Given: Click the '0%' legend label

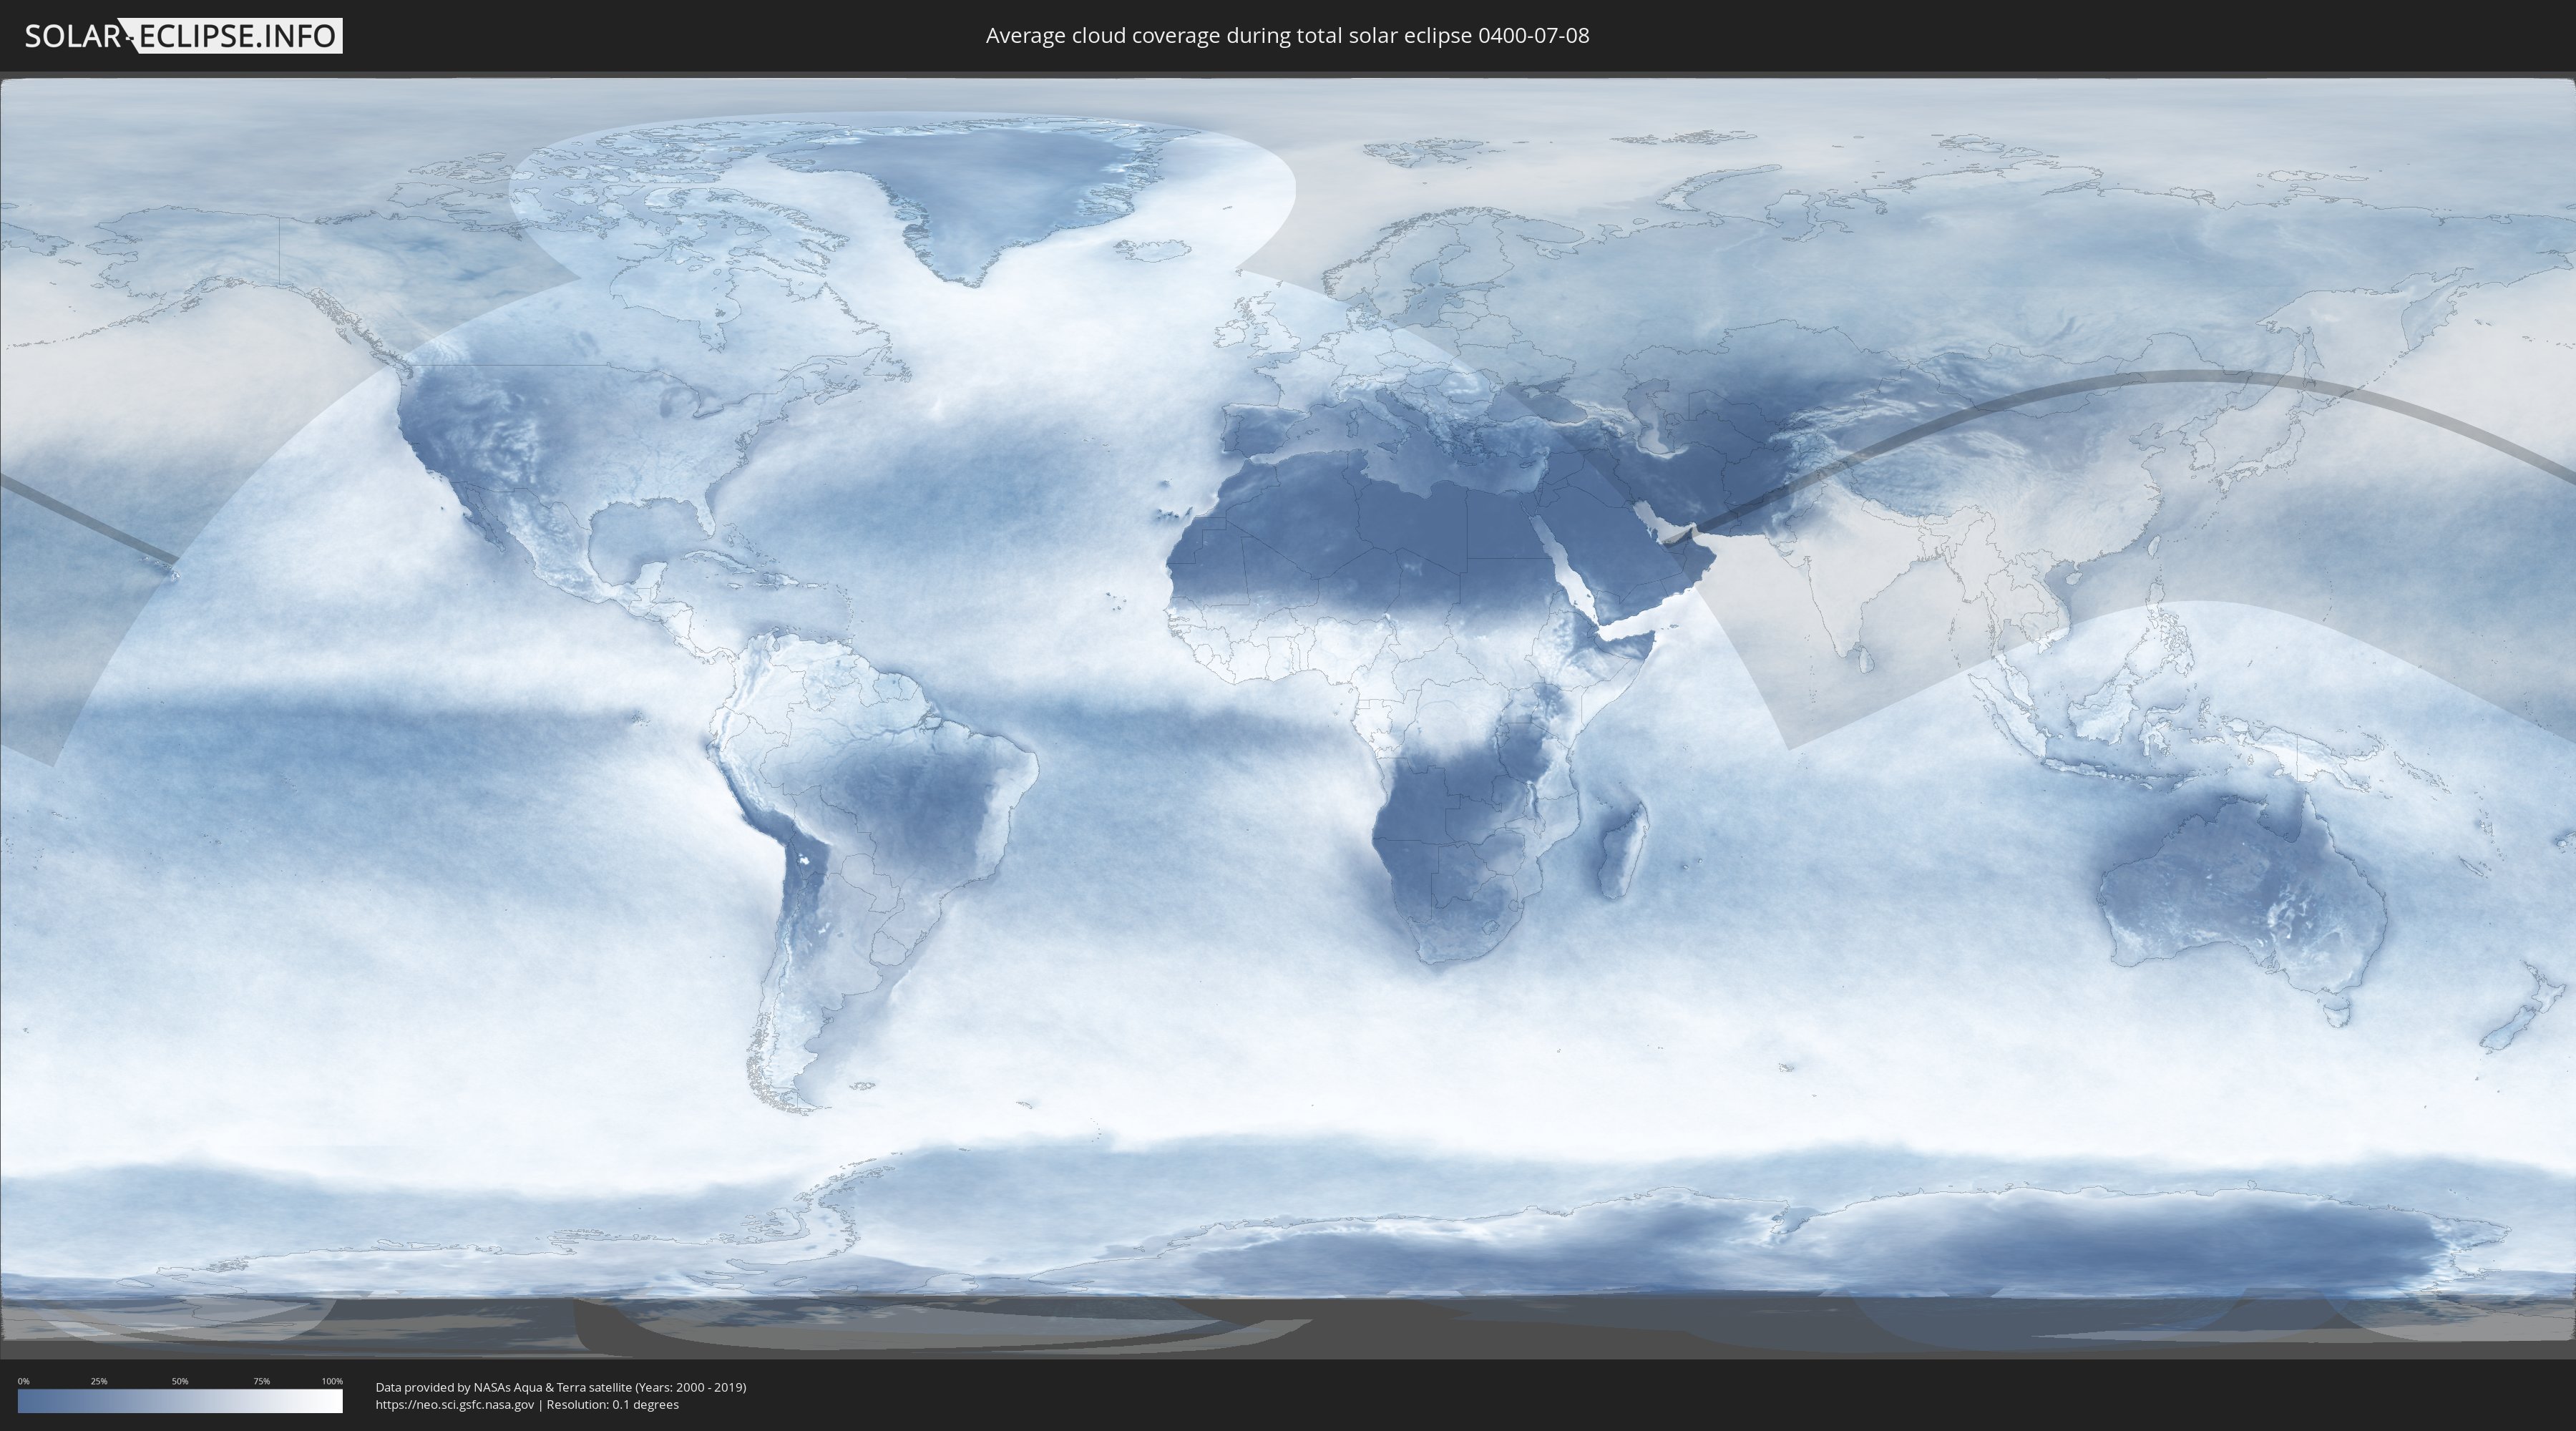Looking at the screenshot, I should click(x=23, y=1381).
